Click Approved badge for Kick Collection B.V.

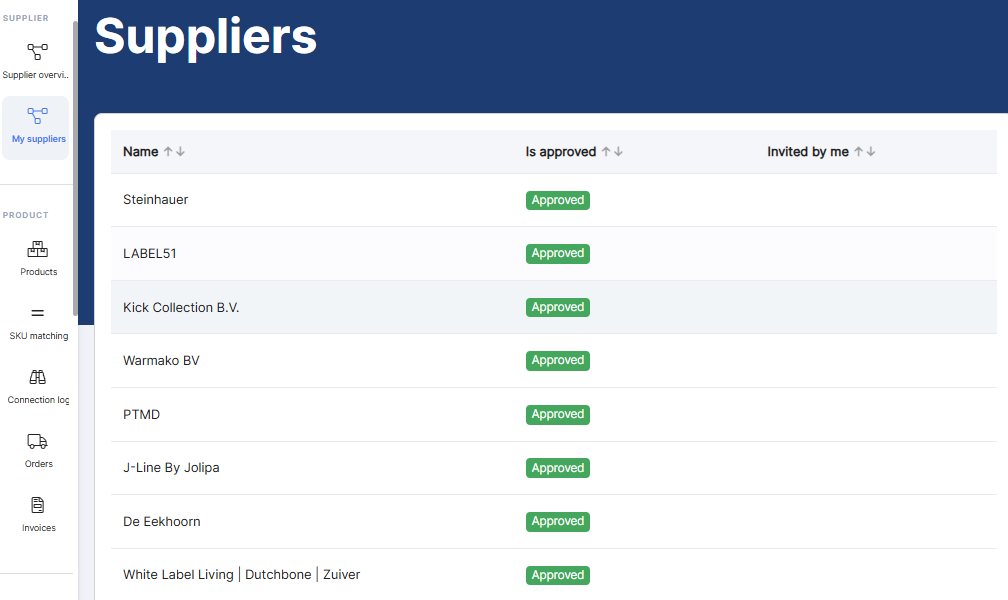(x=557, y=307)
